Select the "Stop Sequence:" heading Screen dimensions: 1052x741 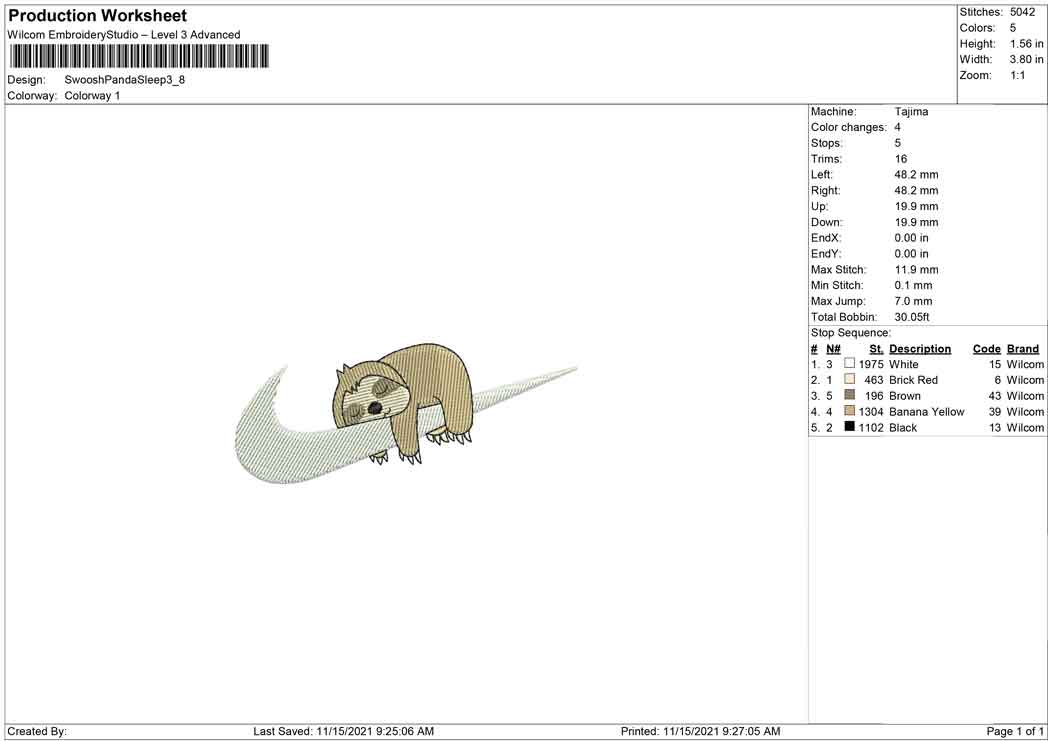pyautogui.click(x=851, y=333)
